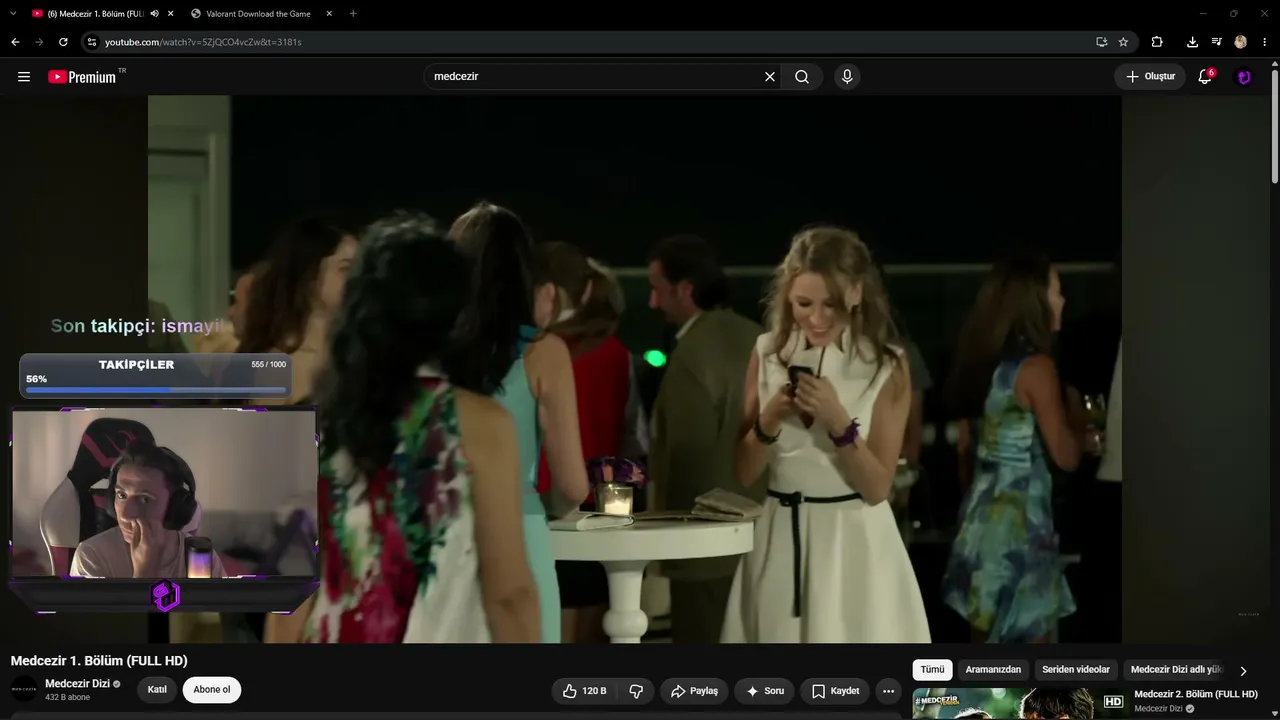Clear the medcezir search text
The height and width of the screenshot is (720, 1280).
point(770,77)
